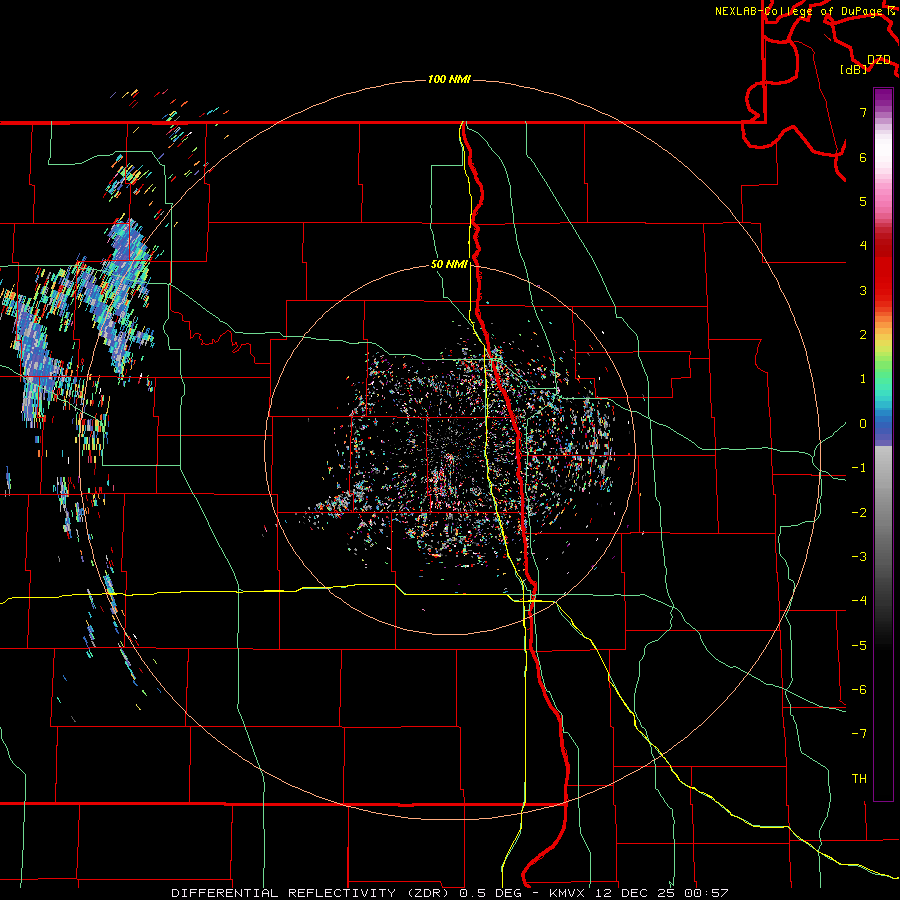Click the 3 tick label on color scale
Image resolution: width=900 pixels, height=900 pixels.
tap(863, 290)
